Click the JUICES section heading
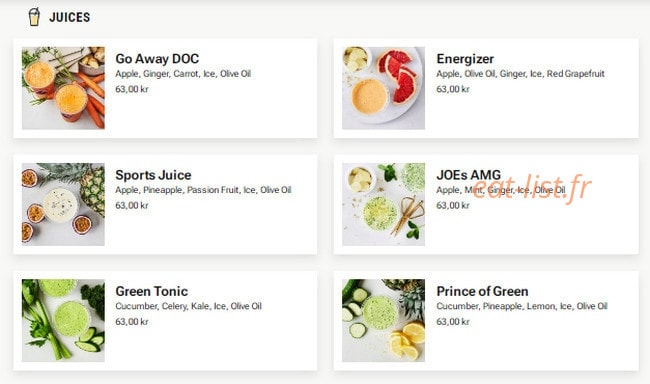Screen dimensions: 650x384 click(x=70, y=17)
